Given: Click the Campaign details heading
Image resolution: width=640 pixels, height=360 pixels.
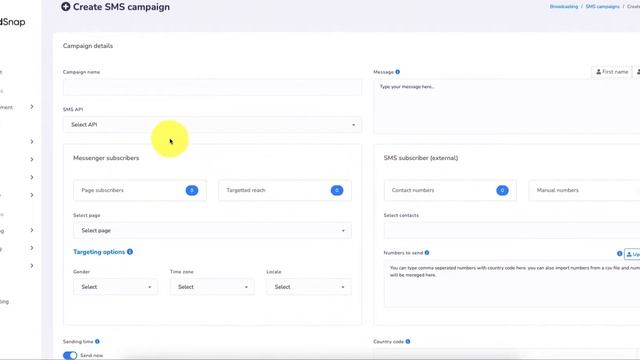Looking at the screenshot, I should 88,46.
